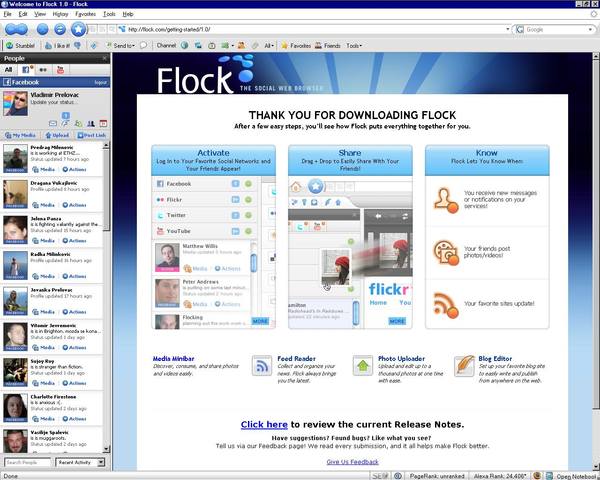Click the URL address bar
Image resolution: width=600 pixels, height=480 pixels.
314,29
